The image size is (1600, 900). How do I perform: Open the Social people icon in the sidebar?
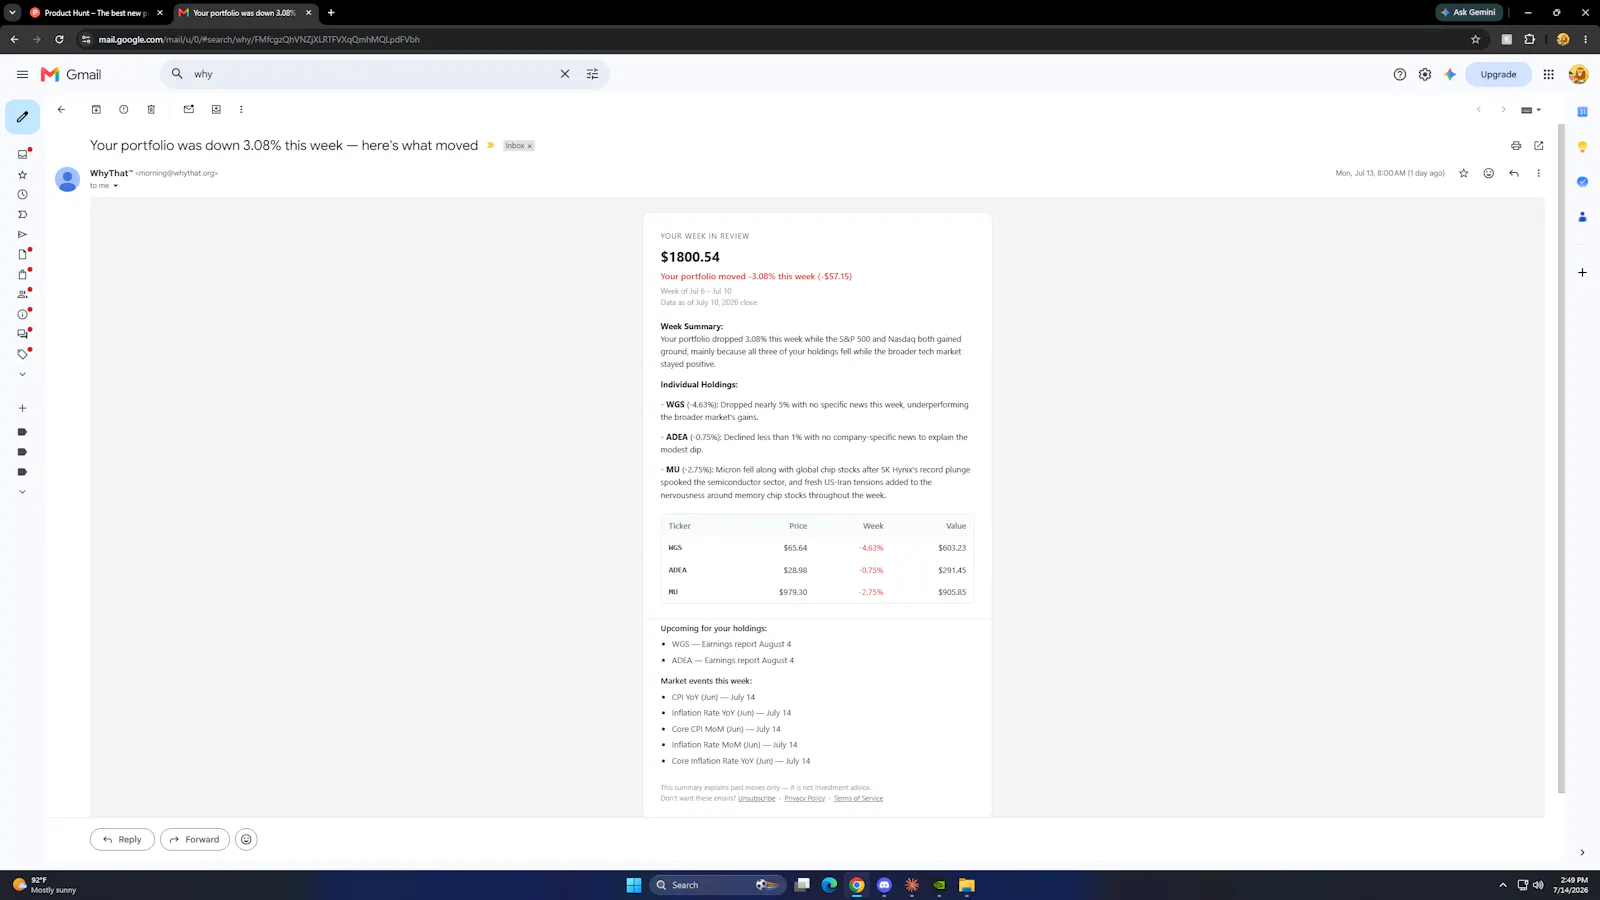click(x=22, y=294)
